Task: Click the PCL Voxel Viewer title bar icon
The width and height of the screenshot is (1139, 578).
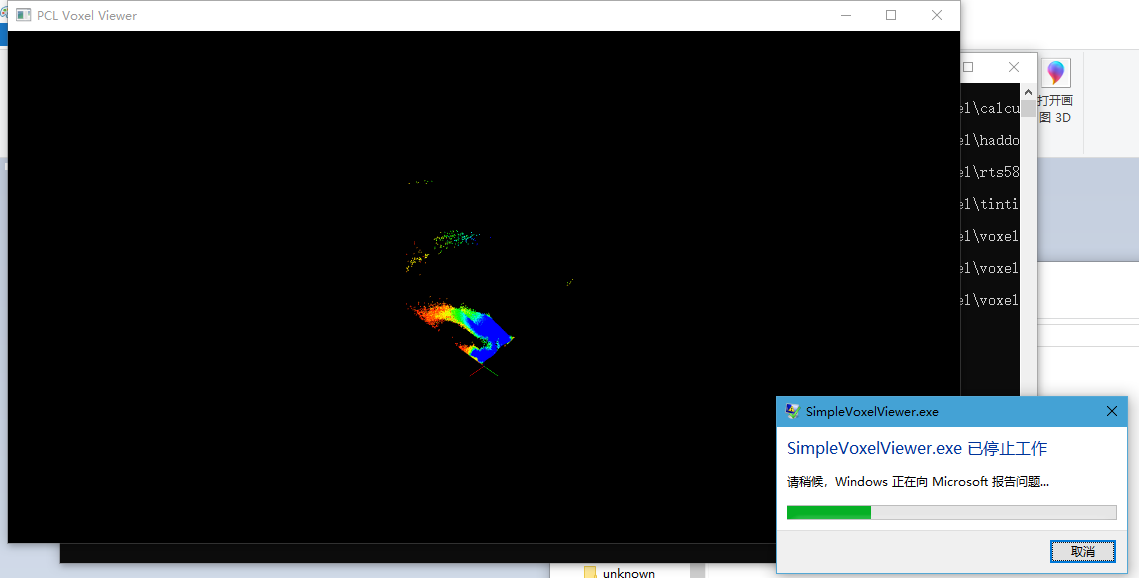Action: click(x=22, y=15)
